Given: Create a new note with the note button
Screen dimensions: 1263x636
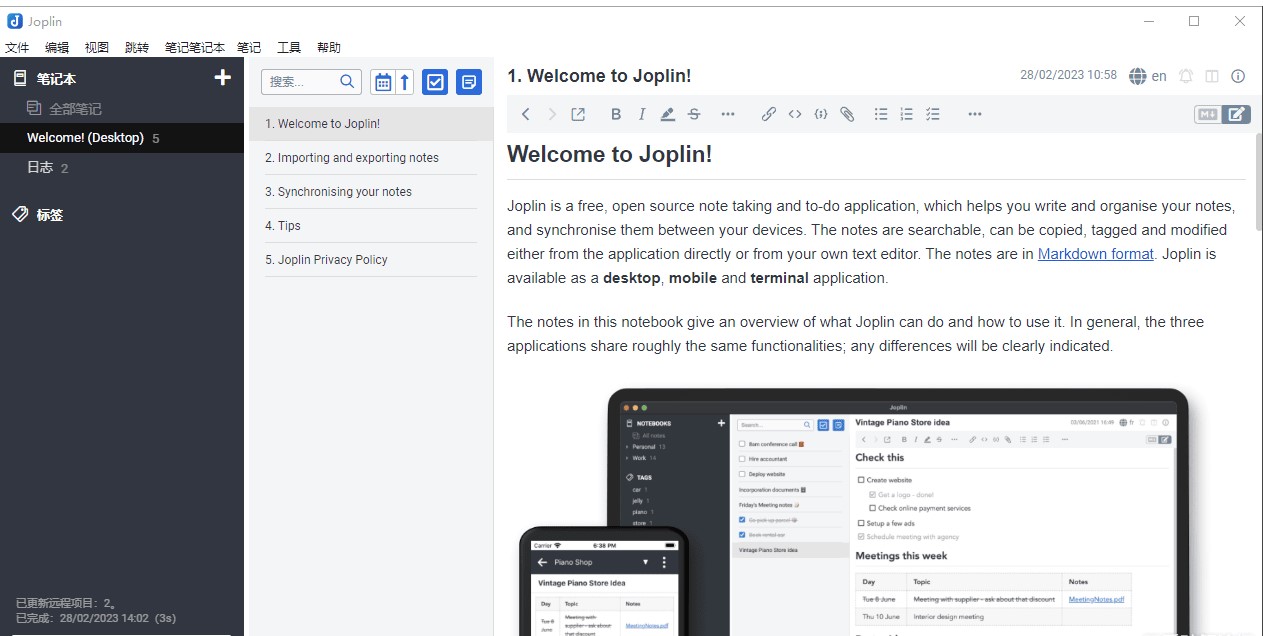Looking at the screenshot, I should coord(469,82).
